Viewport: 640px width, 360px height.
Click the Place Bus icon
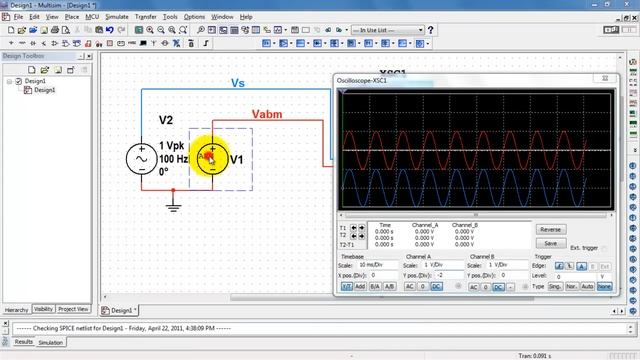pyautogui.click(x=206, y=43)
